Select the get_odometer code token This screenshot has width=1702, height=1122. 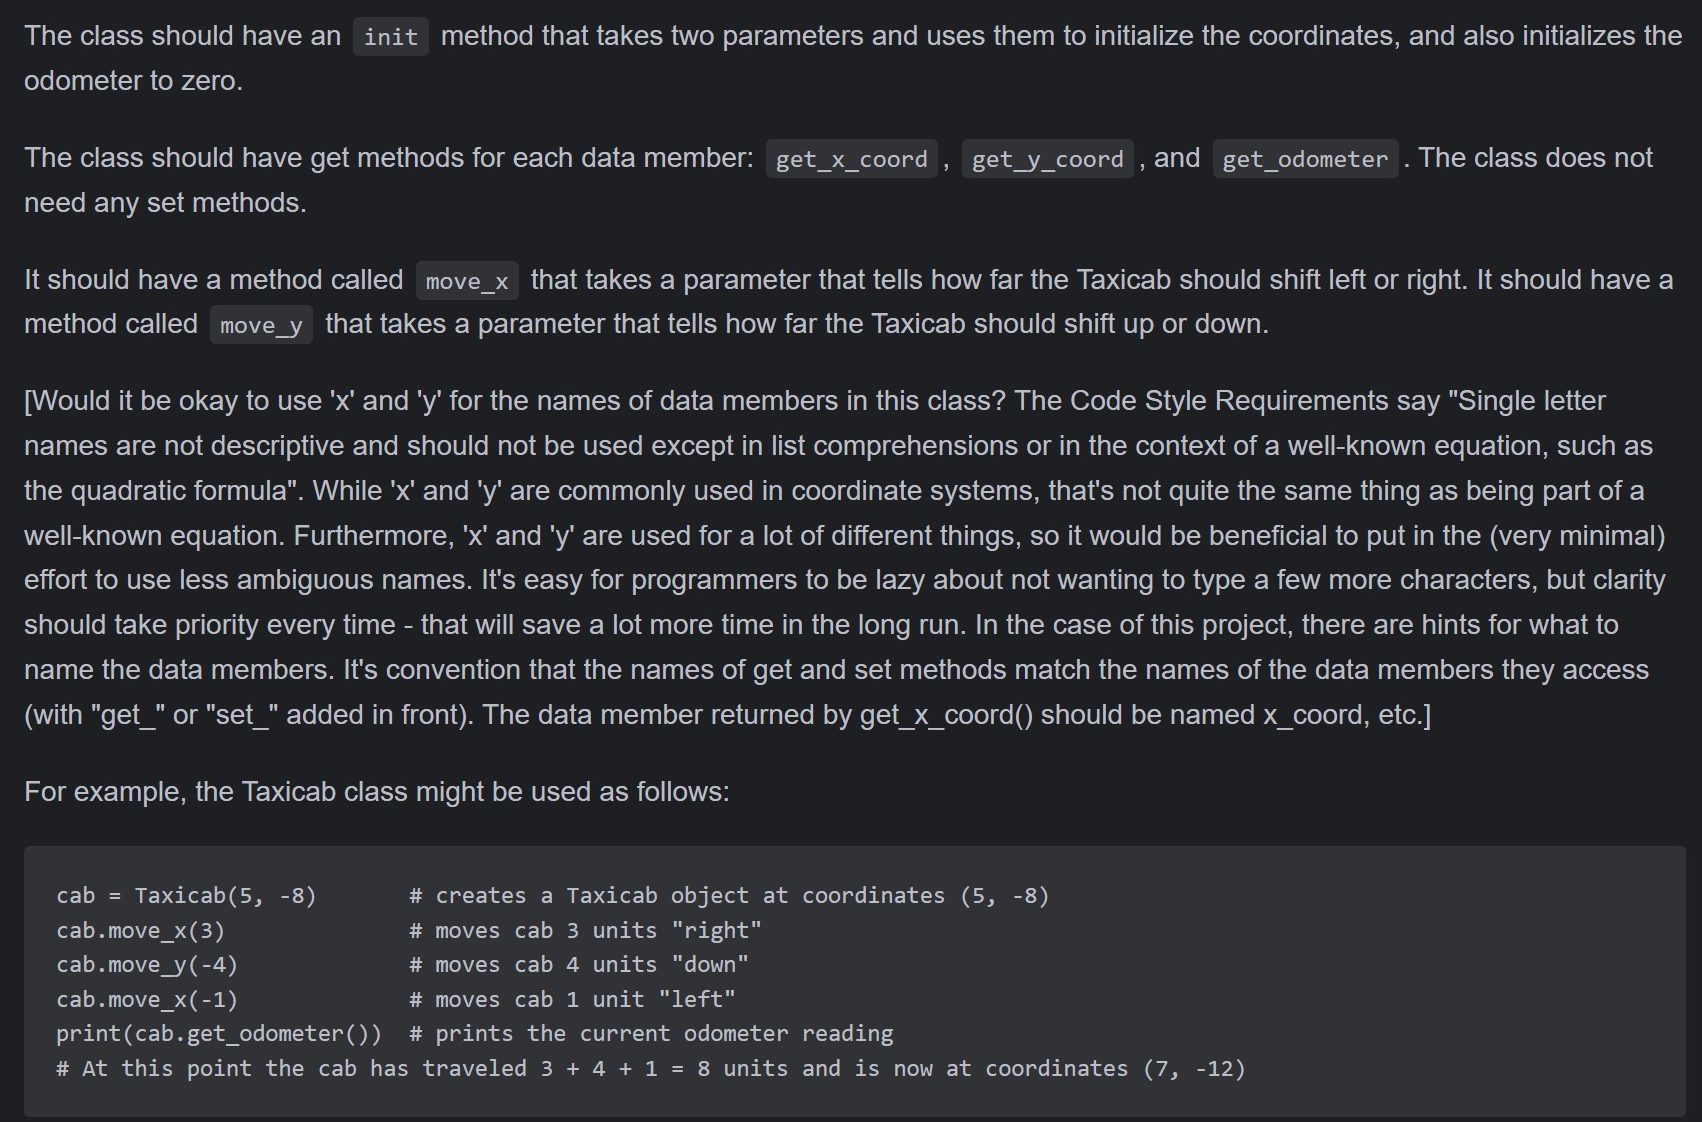pos(1304,159)
